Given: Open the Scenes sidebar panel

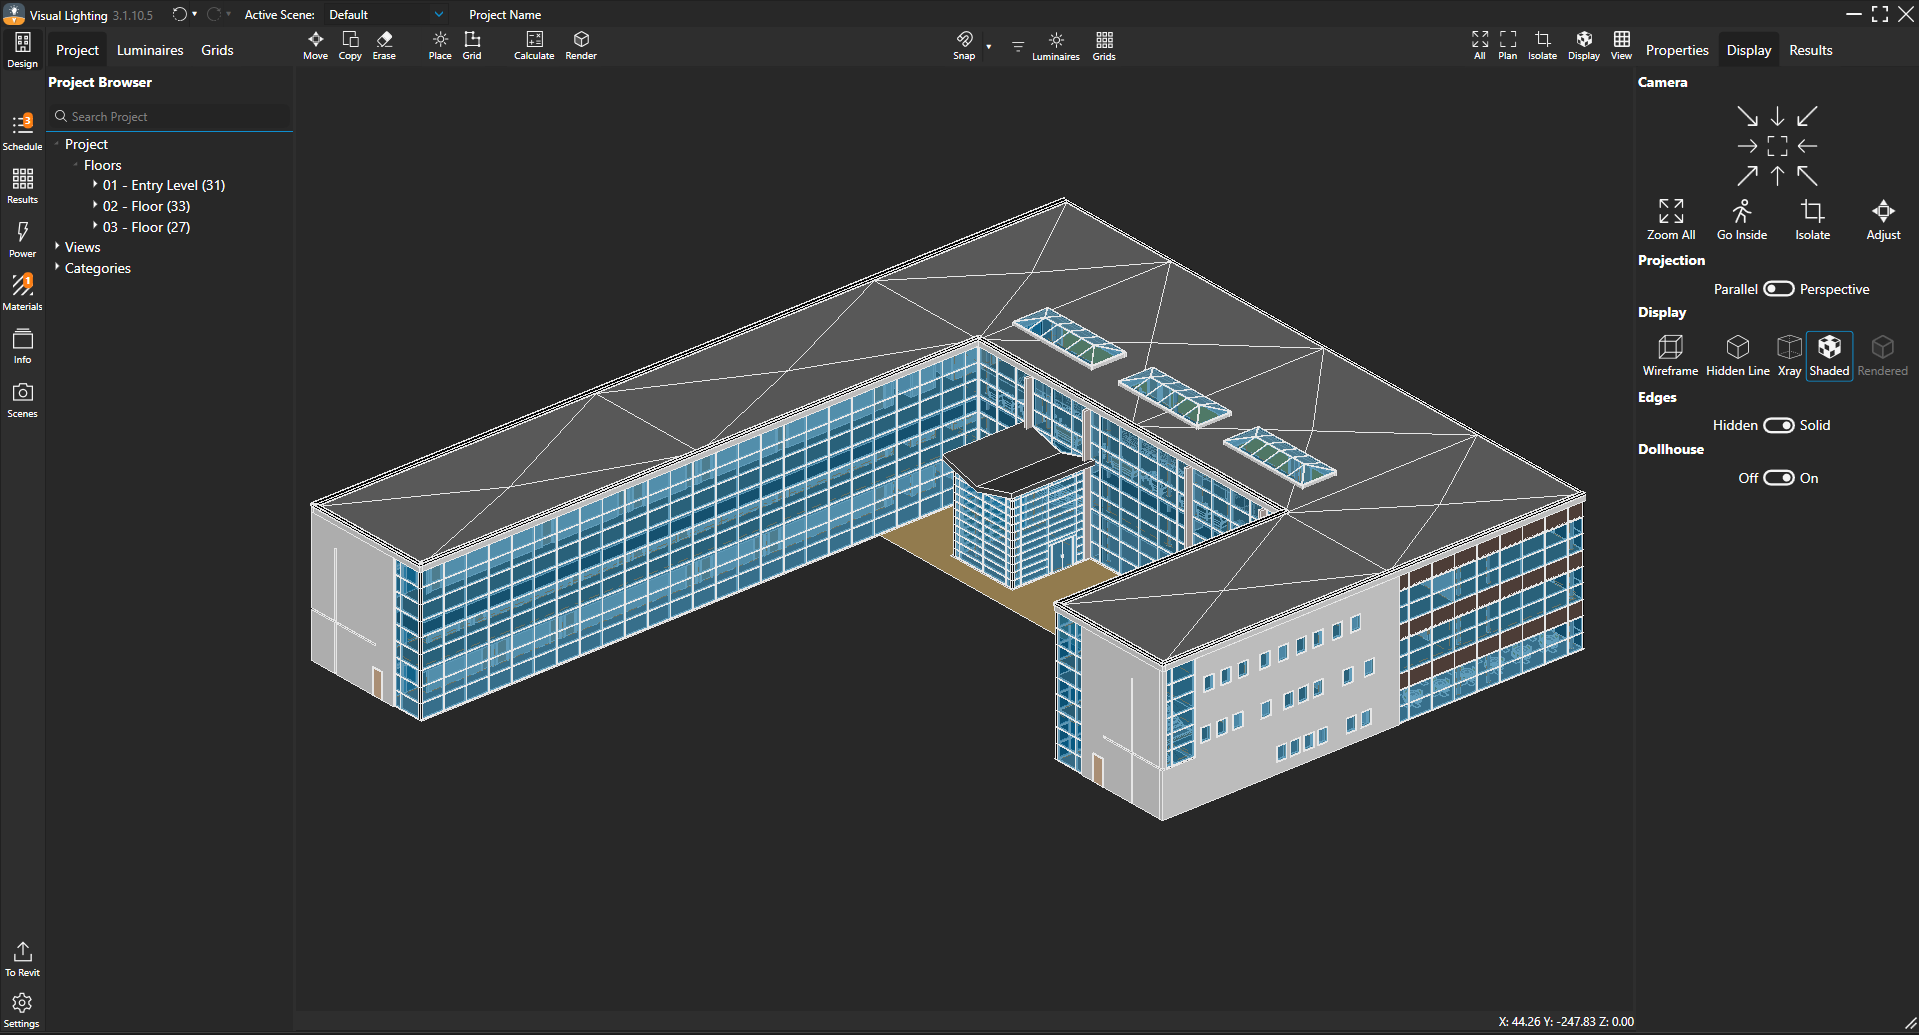Looking at the screenshot, I should point(22,398).
